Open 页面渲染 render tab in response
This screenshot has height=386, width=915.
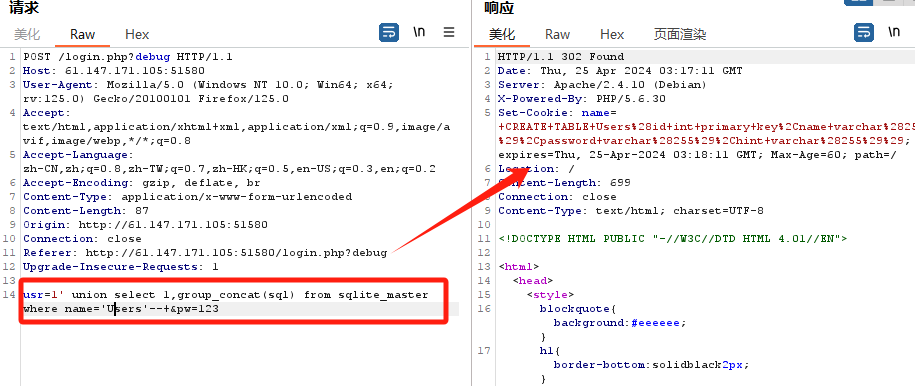tap(680, 34)
